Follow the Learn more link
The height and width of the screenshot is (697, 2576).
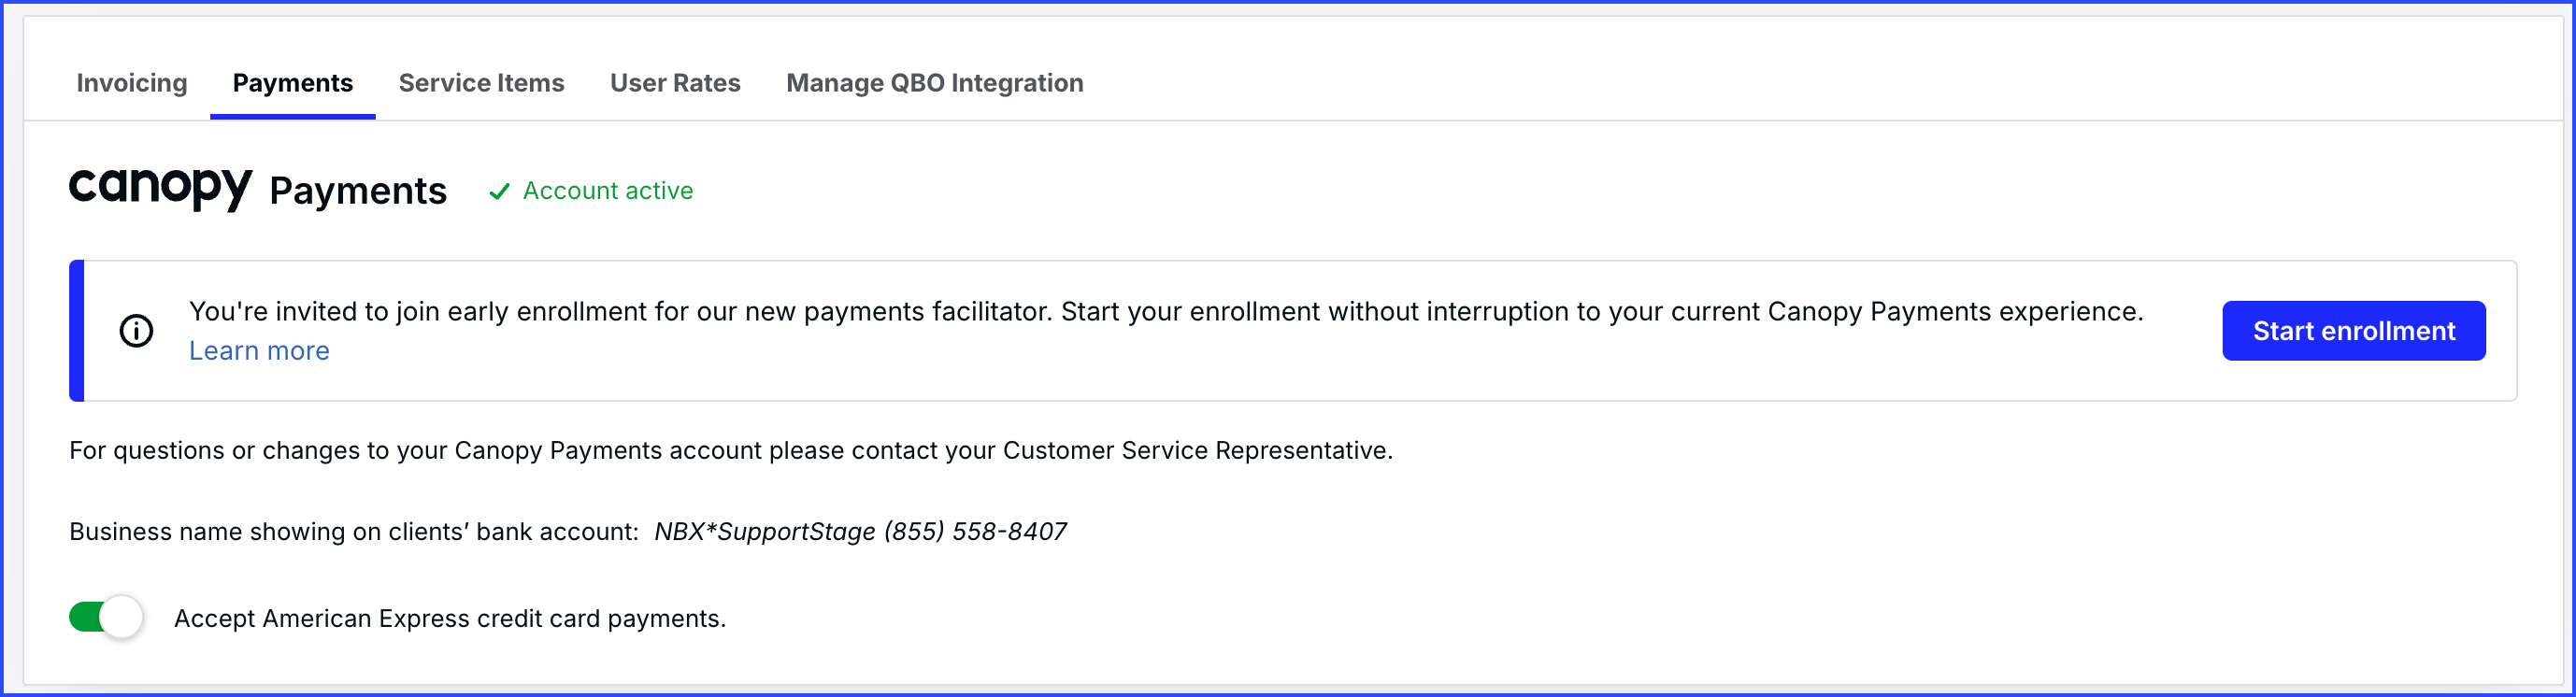pos(259,351)
